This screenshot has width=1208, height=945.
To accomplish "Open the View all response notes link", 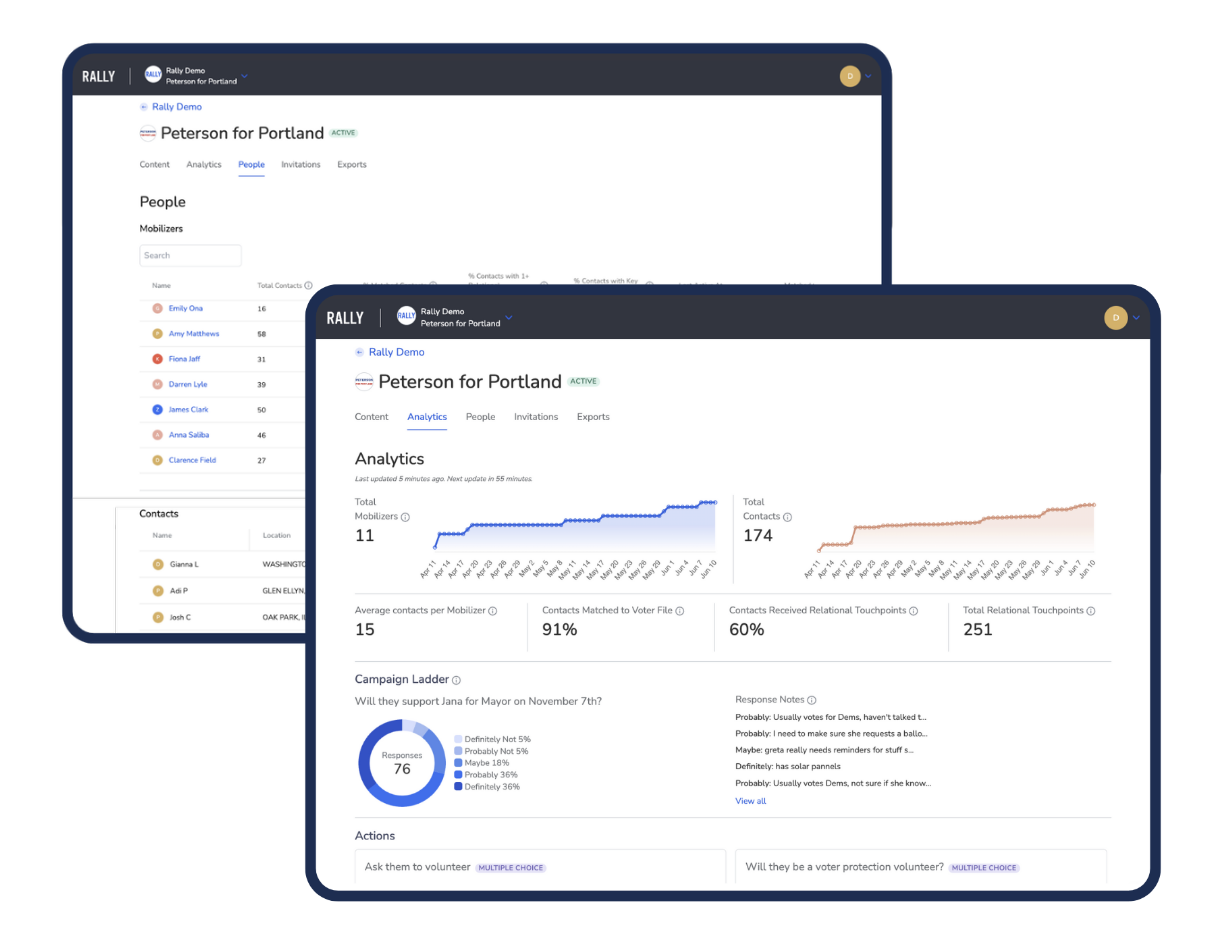I will coord(750,801).
